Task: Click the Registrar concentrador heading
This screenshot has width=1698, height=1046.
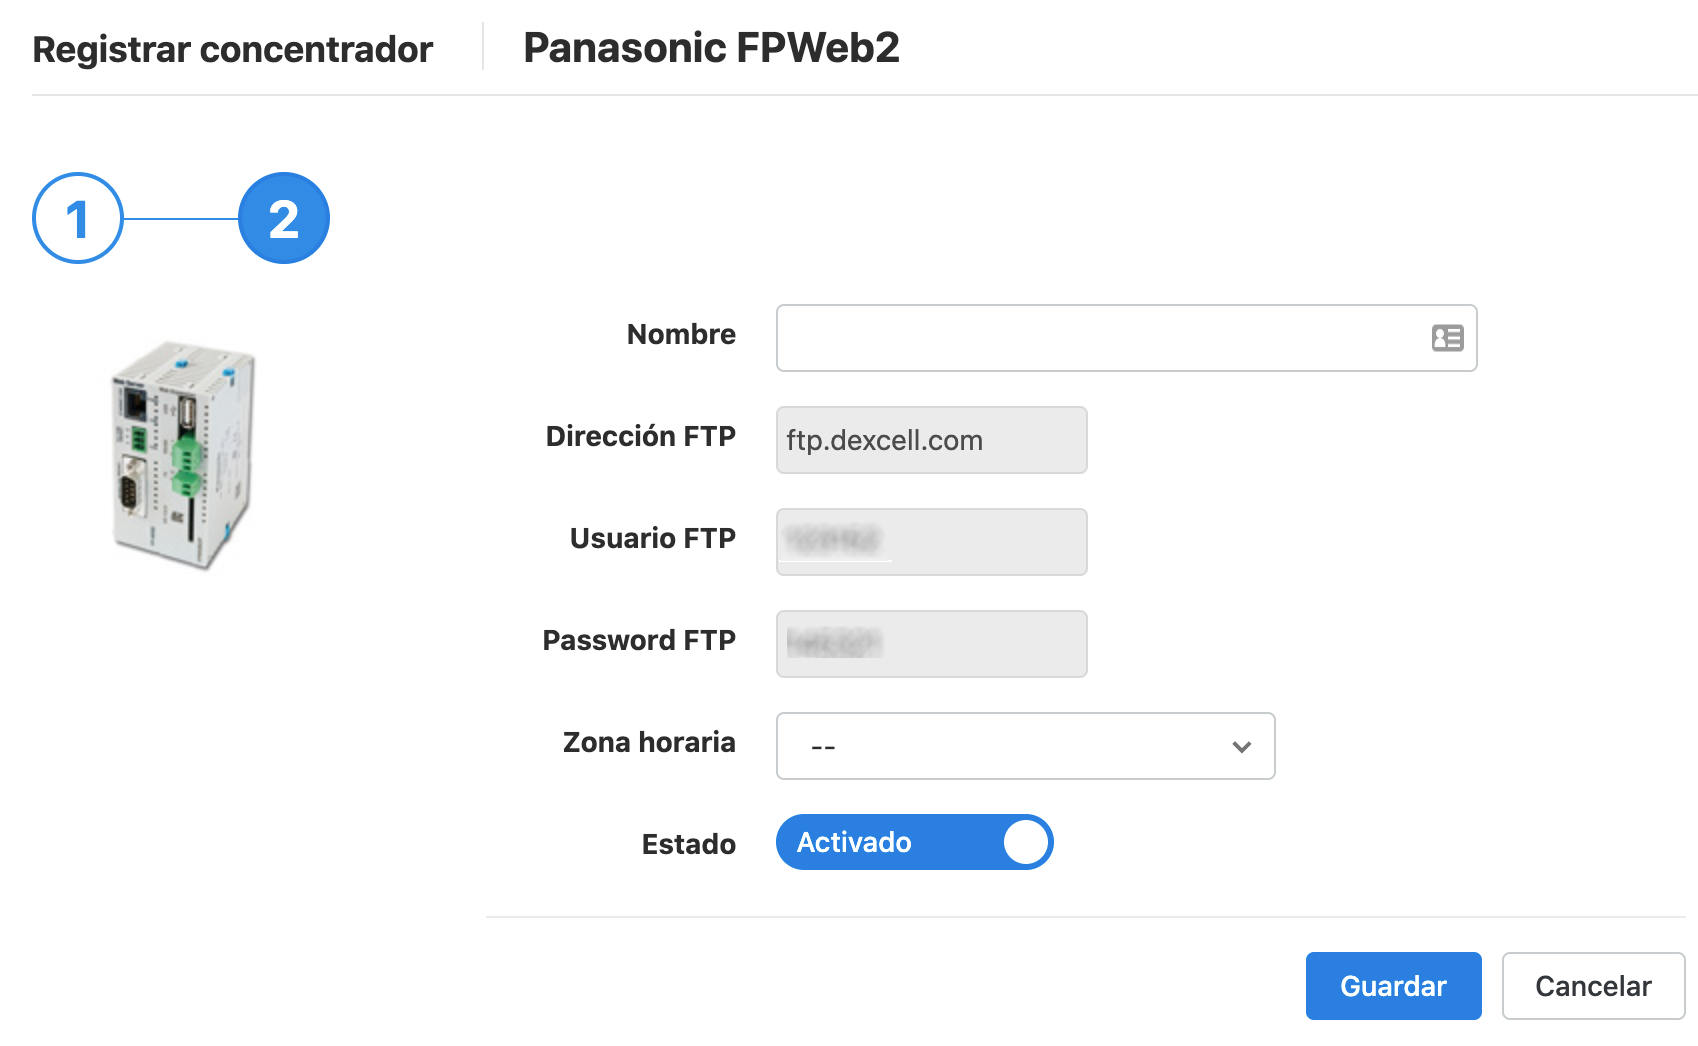Action: coord(232,49)
